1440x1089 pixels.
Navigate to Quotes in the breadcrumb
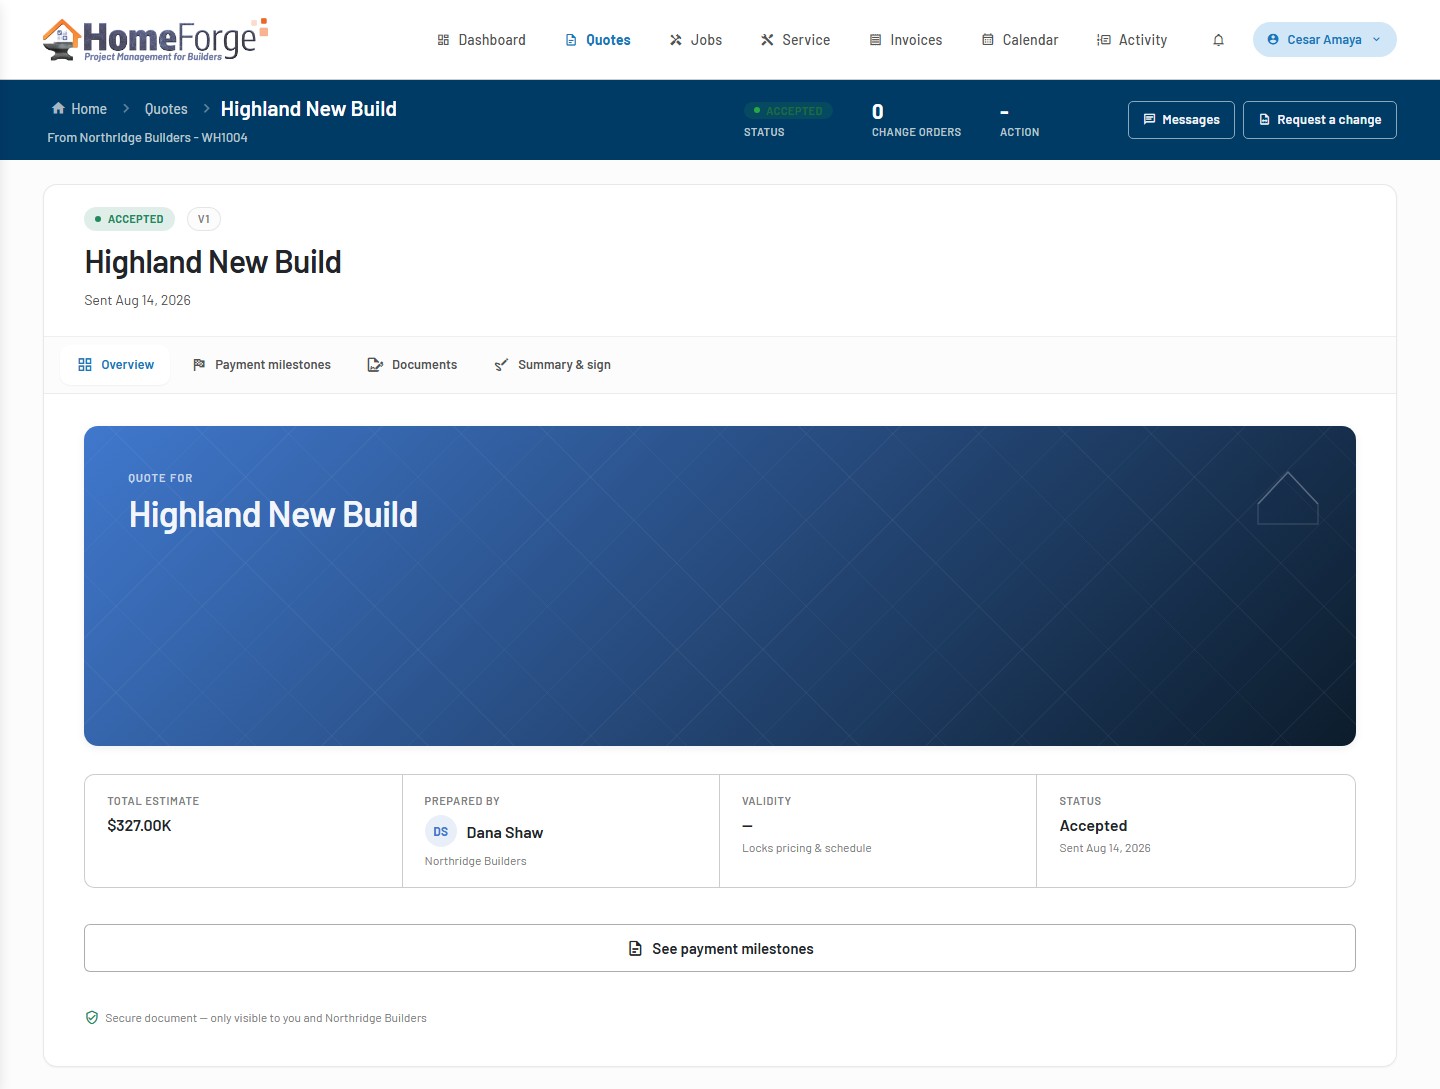[166, 109]
